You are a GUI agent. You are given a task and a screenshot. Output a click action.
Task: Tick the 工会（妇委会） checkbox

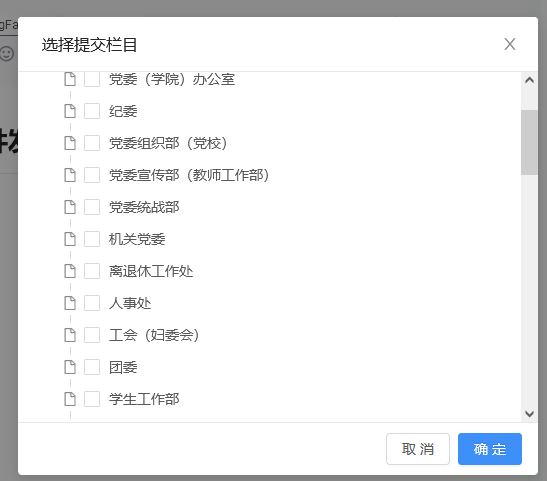coord(92,335)
